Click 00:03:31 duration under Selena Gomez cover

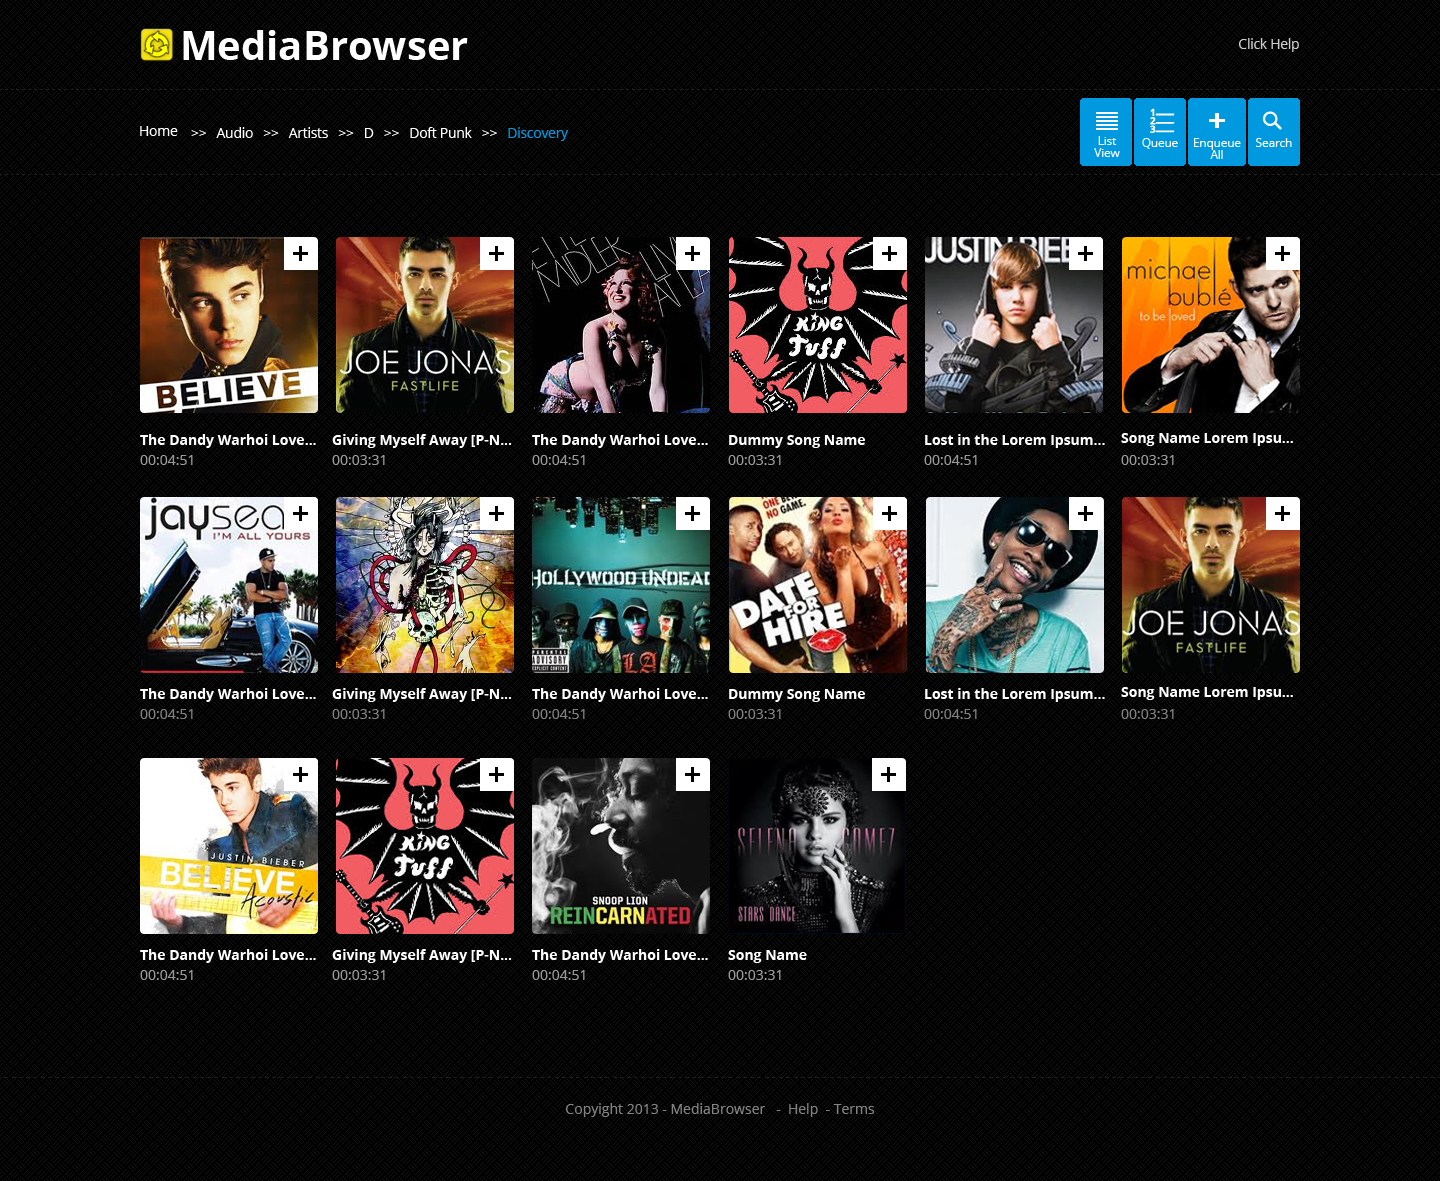755,975
